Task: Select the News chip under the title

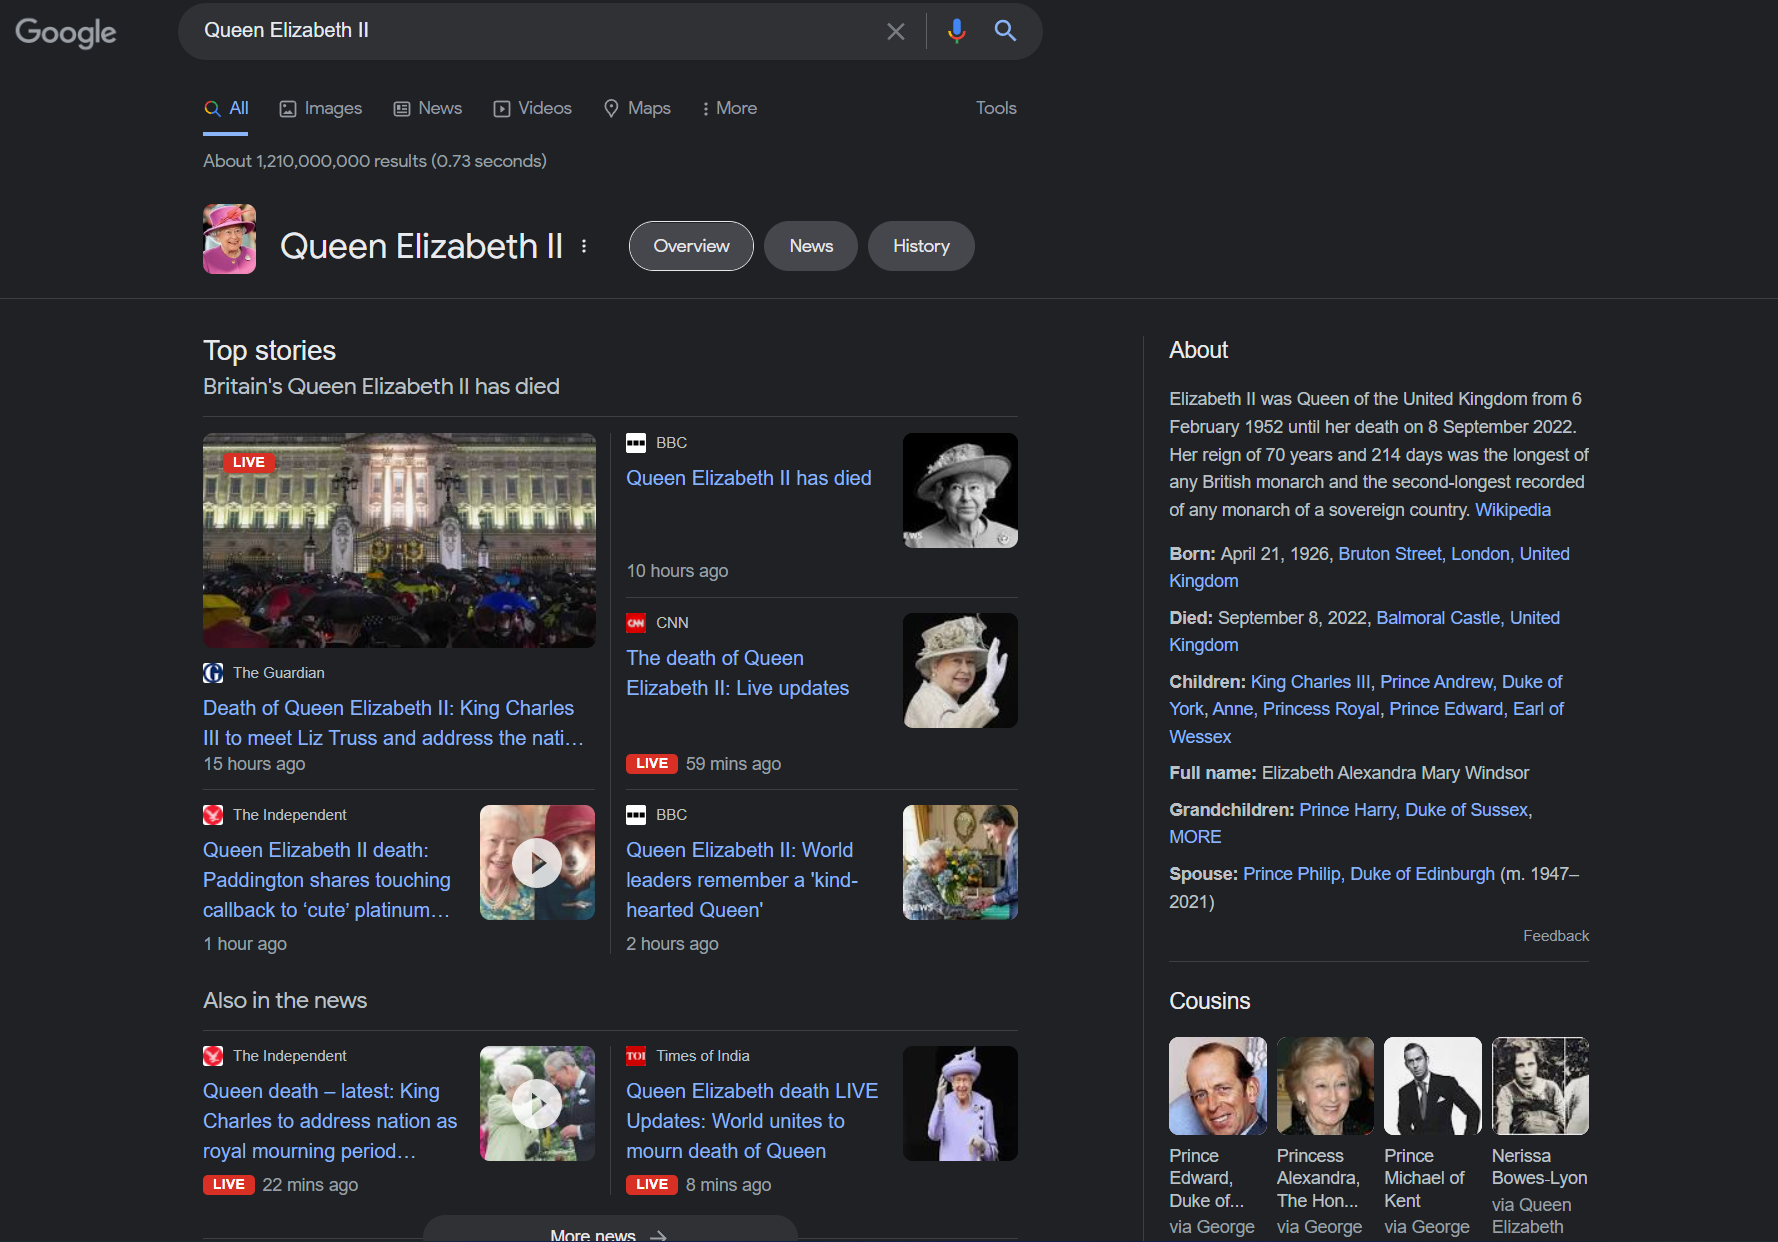Action: click(811, 246)
